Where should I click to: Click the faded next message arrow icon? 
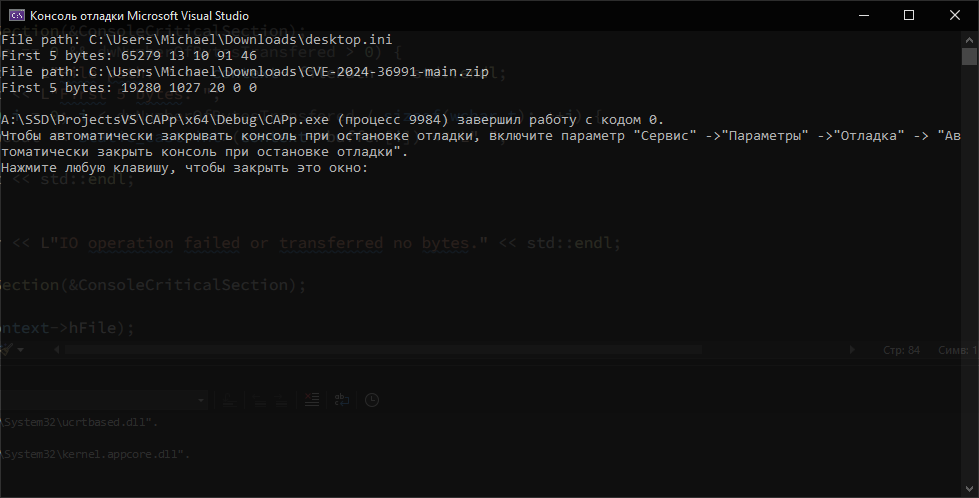281,400
